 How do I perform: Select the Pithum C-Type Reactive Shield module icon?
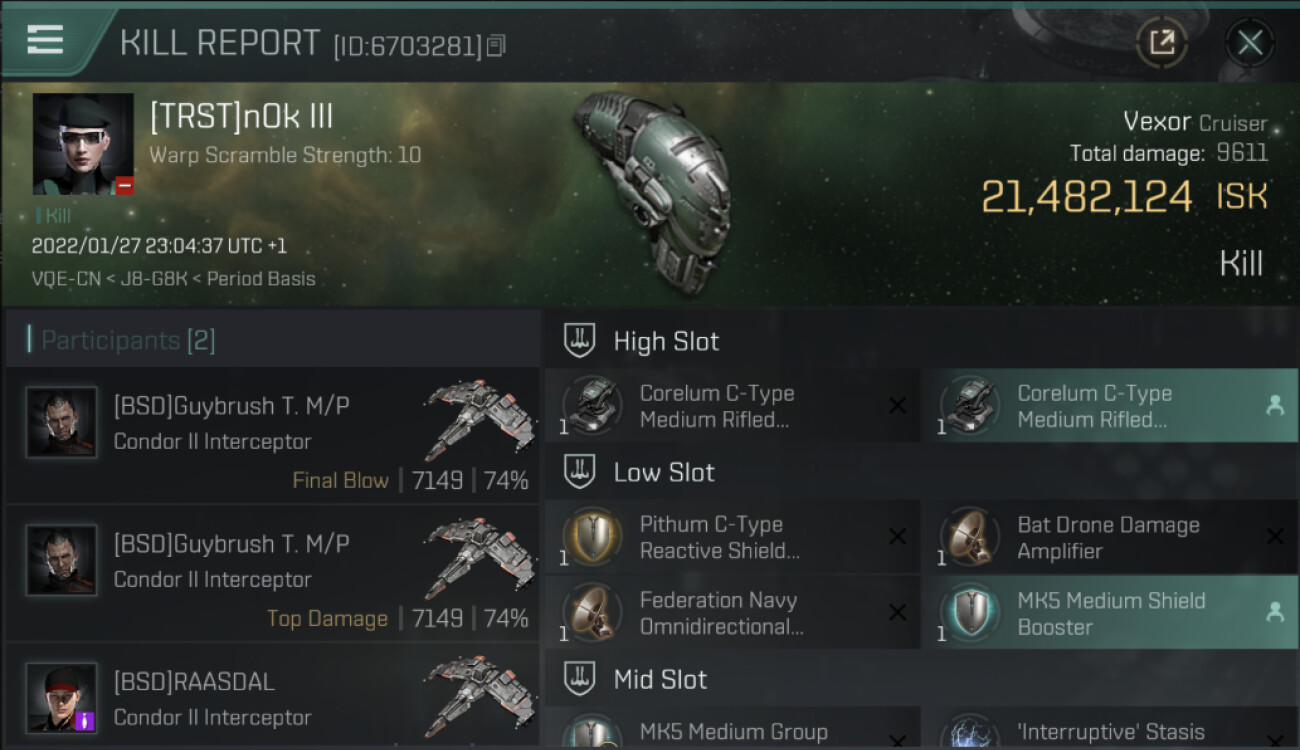591,536
